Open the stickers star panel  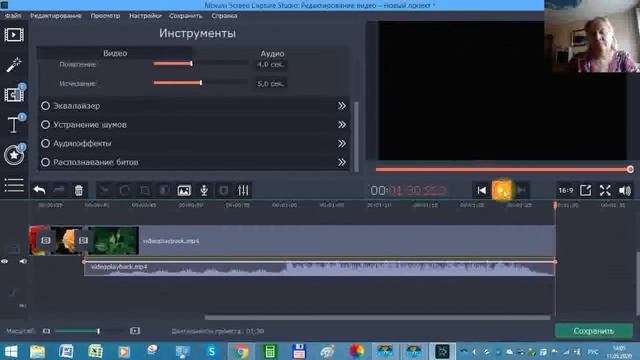pos(14,155)
